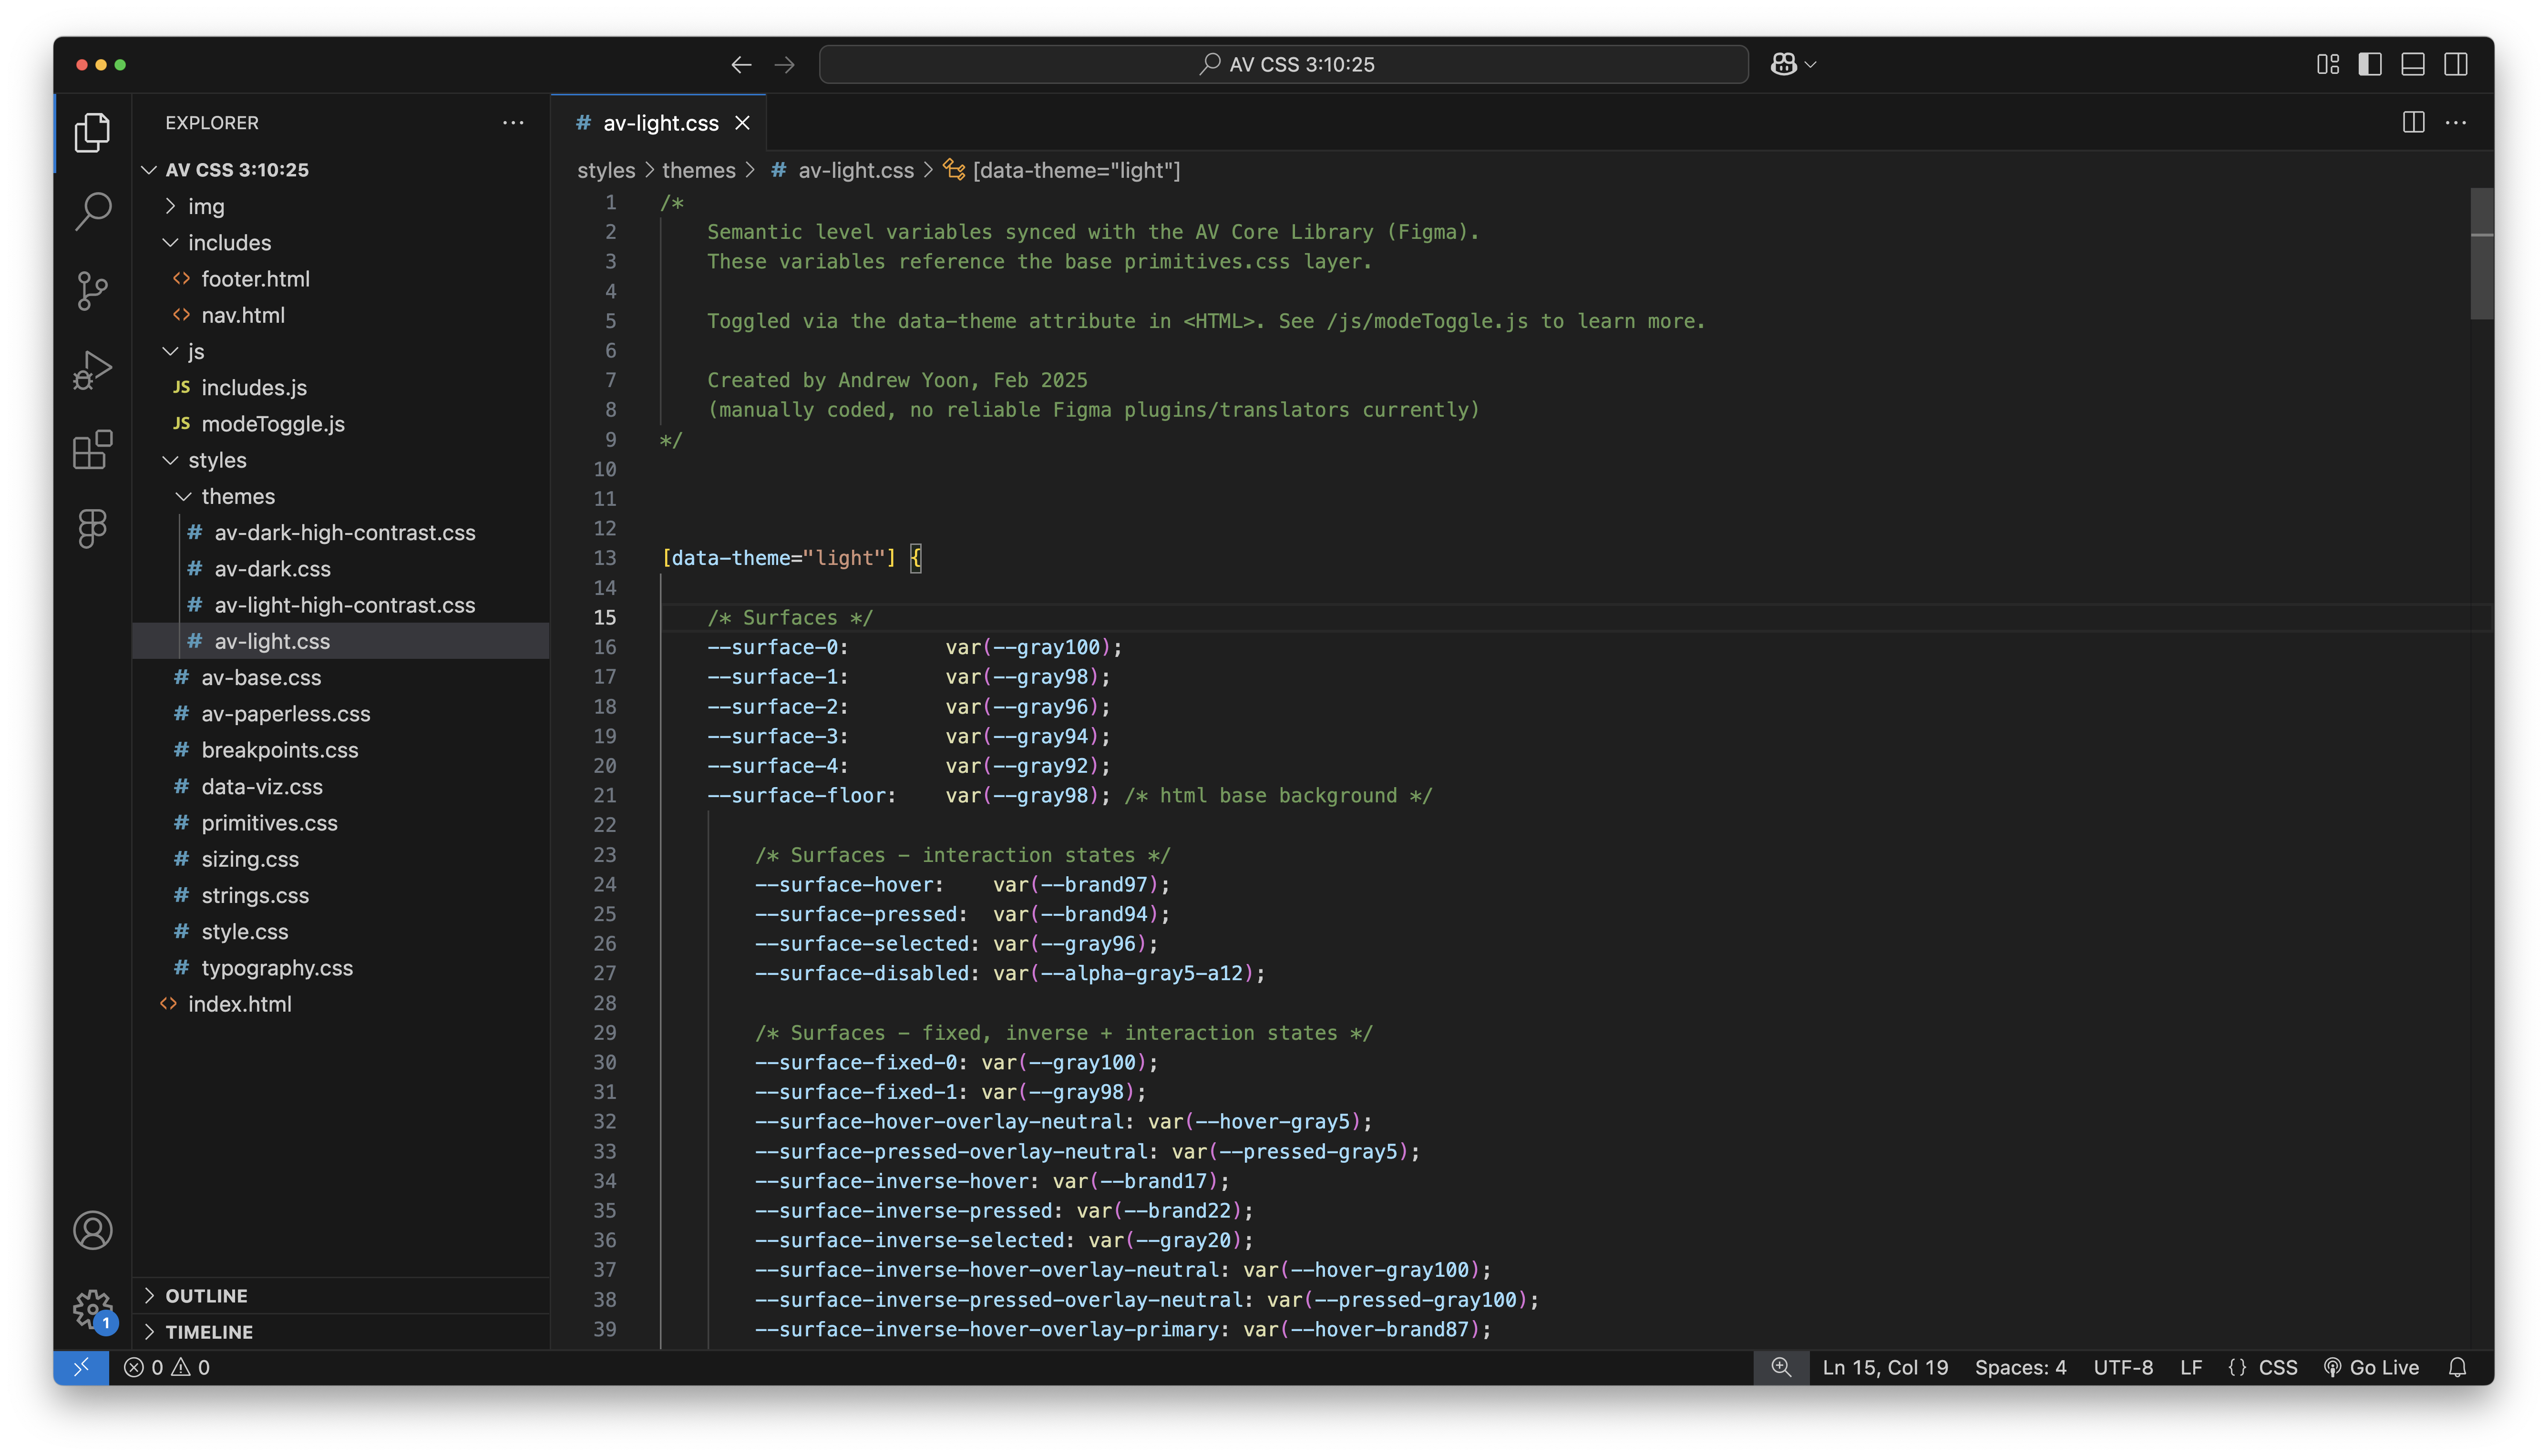Image resolution: width=2548 pixels, height=1456 pixels.
Task: Open Run and Debug view
Action: coord(92,370)
